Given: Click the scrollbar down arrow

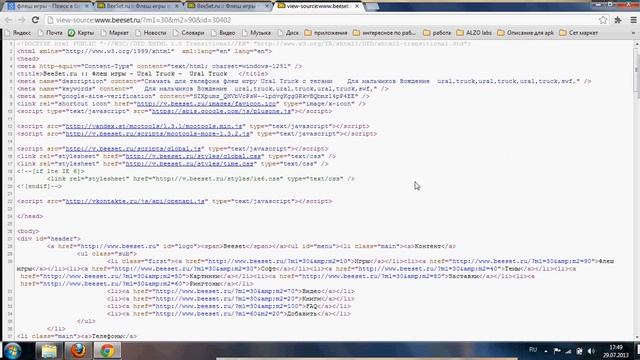Looking at the screenshot, I should pyautogui.click(x=636, y=337).
